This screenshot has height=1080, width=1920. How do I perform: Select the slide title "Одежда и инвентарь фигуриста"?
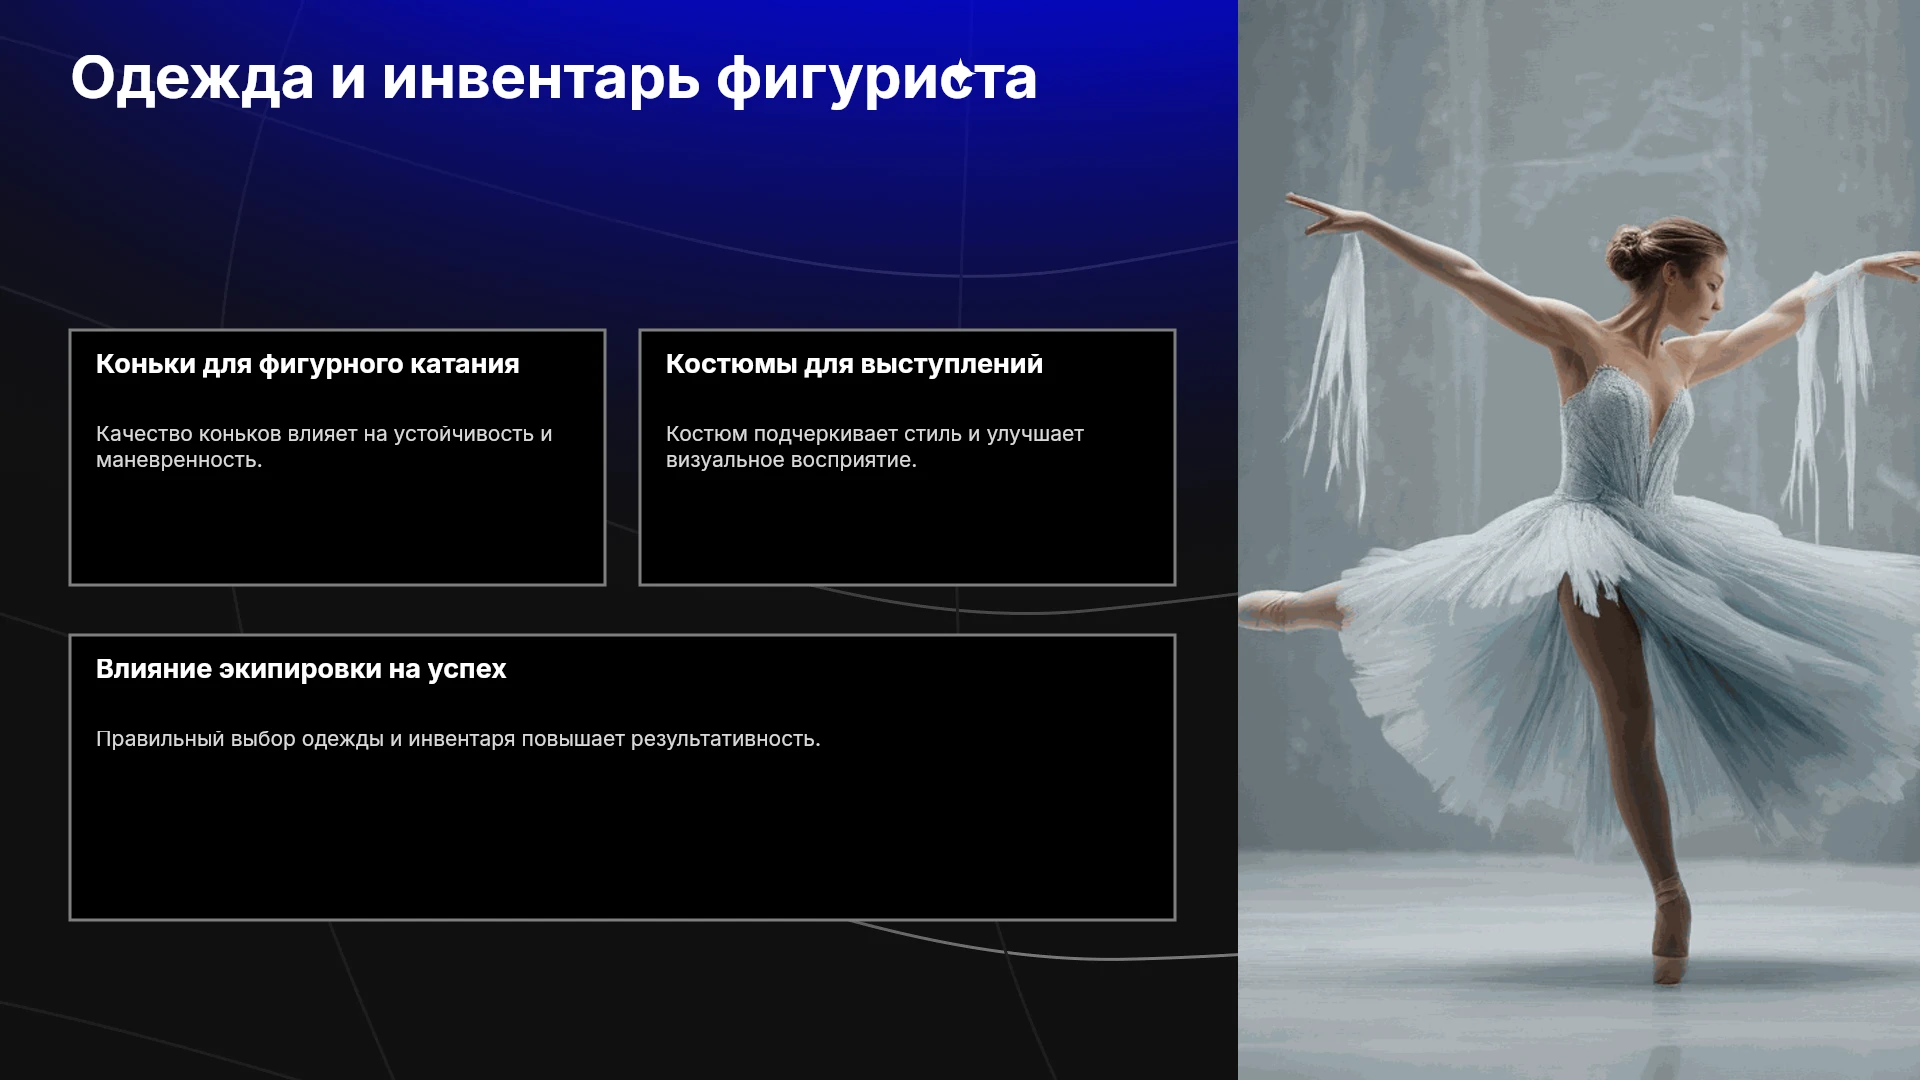pos(553,78)
